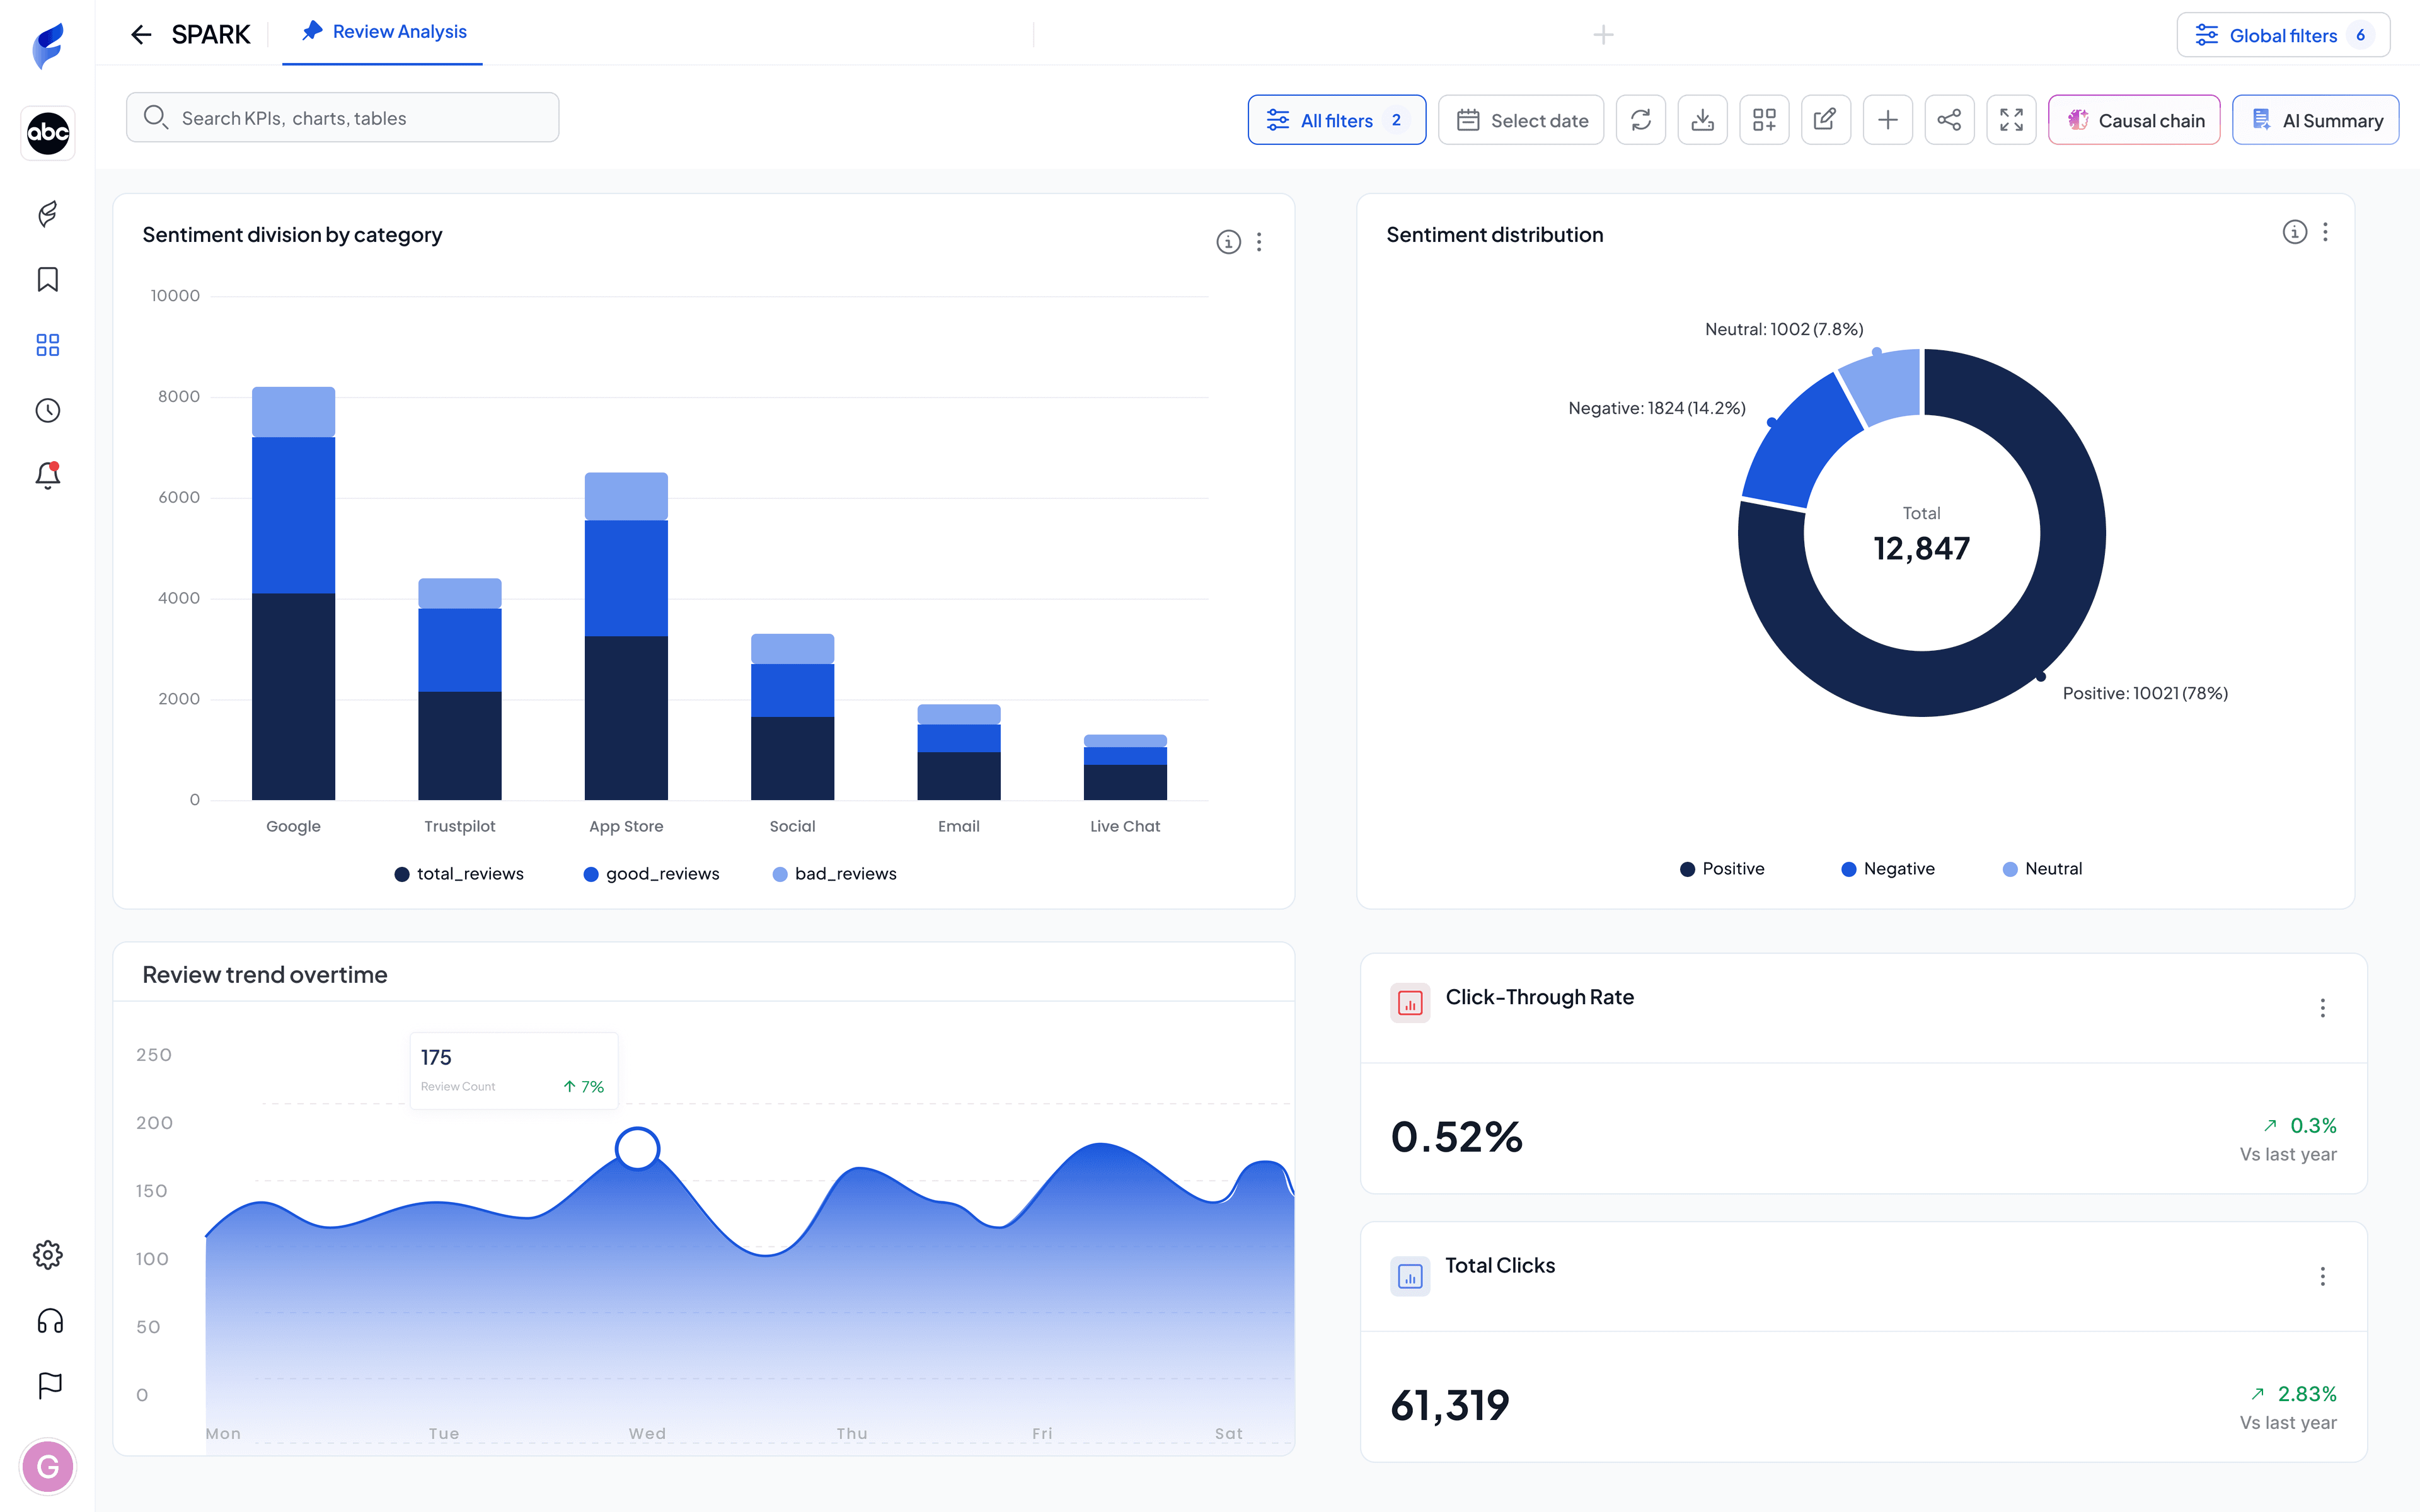Select the Google bar in chart
The image size is (2420, 1512).
pos(293,593)
